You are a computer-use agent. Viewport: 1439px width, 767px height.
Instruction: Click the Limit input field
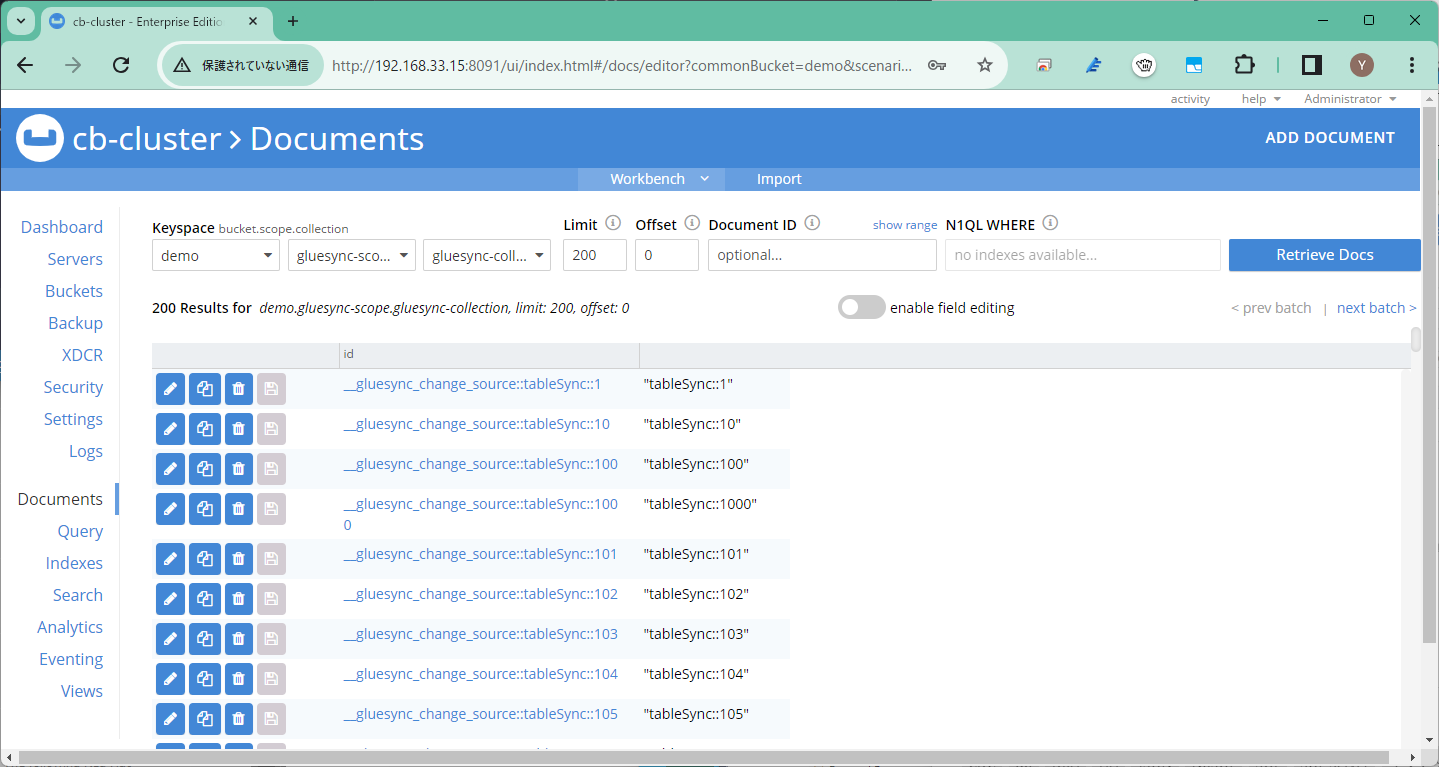pyautogui.click(x=595, y=255)
